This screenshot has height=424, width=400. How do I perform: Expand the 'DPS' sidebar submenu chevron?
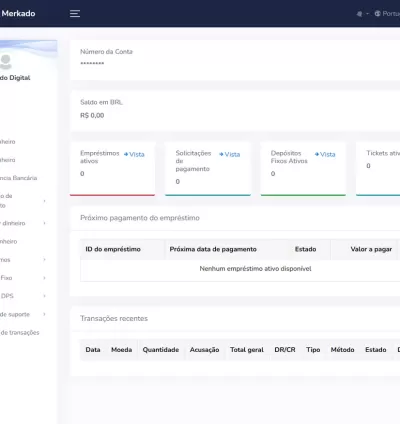[44, 296]
